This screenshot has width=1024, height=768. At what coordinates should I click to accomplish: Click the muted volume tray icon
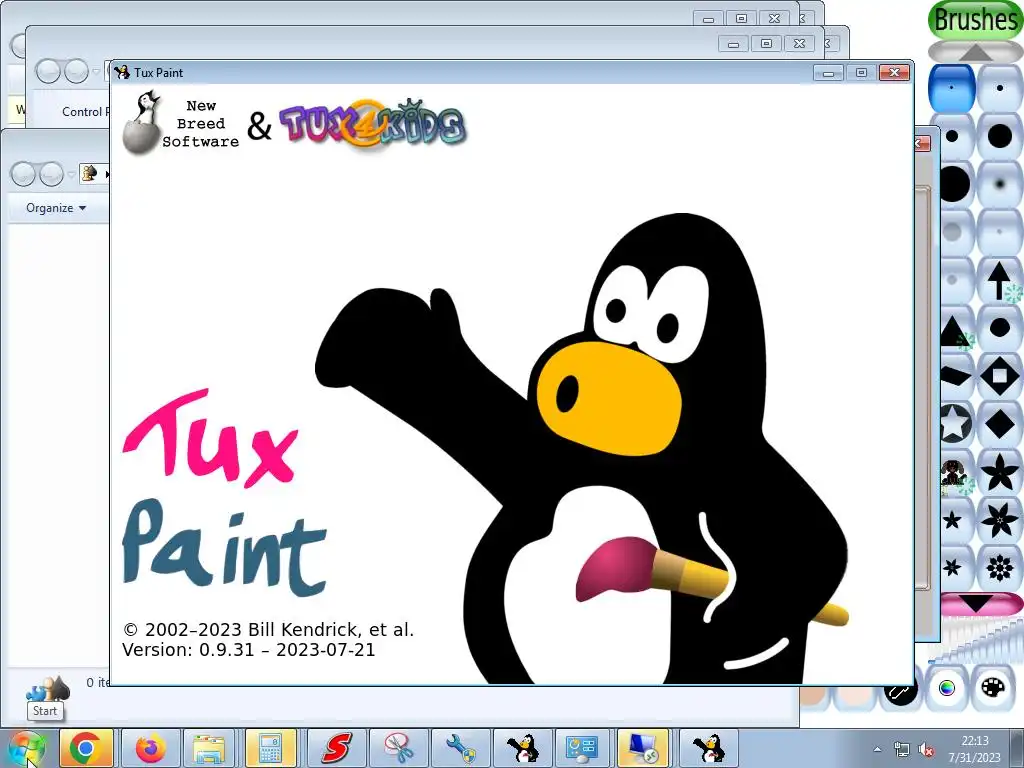[925, 749]
